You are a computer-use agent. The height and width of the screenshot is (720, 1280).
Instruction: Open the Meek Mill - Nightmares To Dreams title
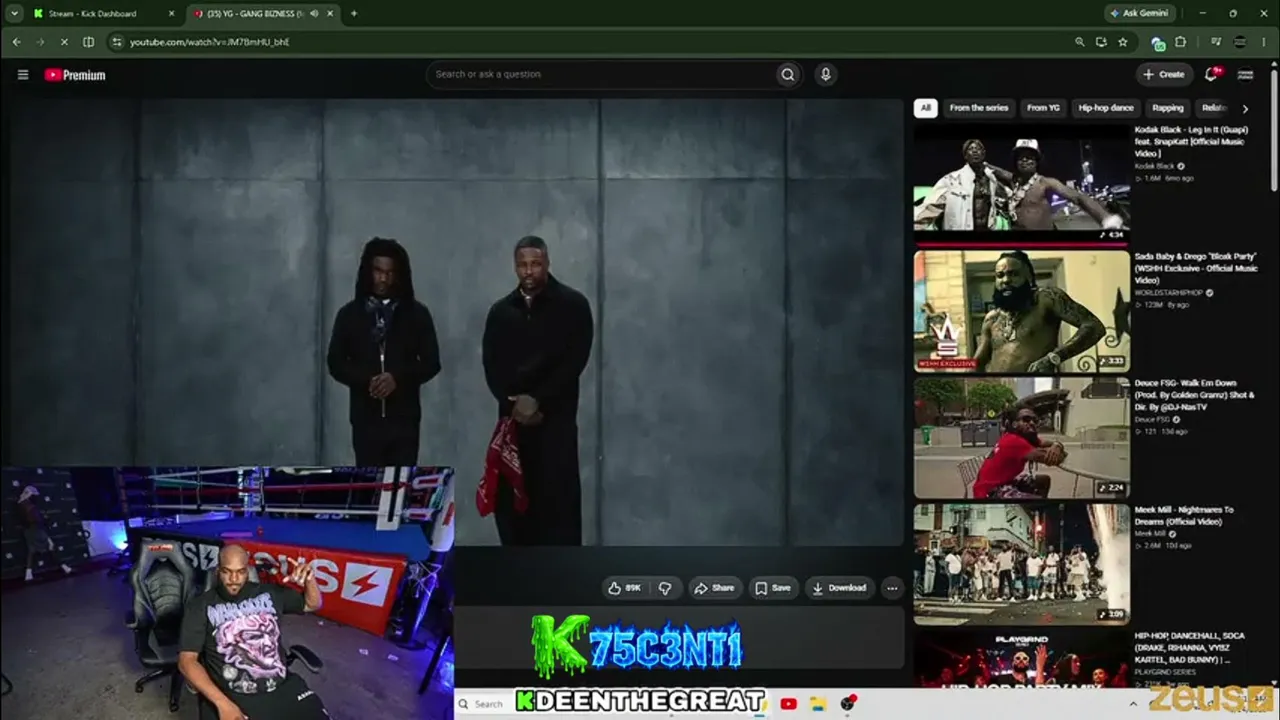(x=1184, y=516)
